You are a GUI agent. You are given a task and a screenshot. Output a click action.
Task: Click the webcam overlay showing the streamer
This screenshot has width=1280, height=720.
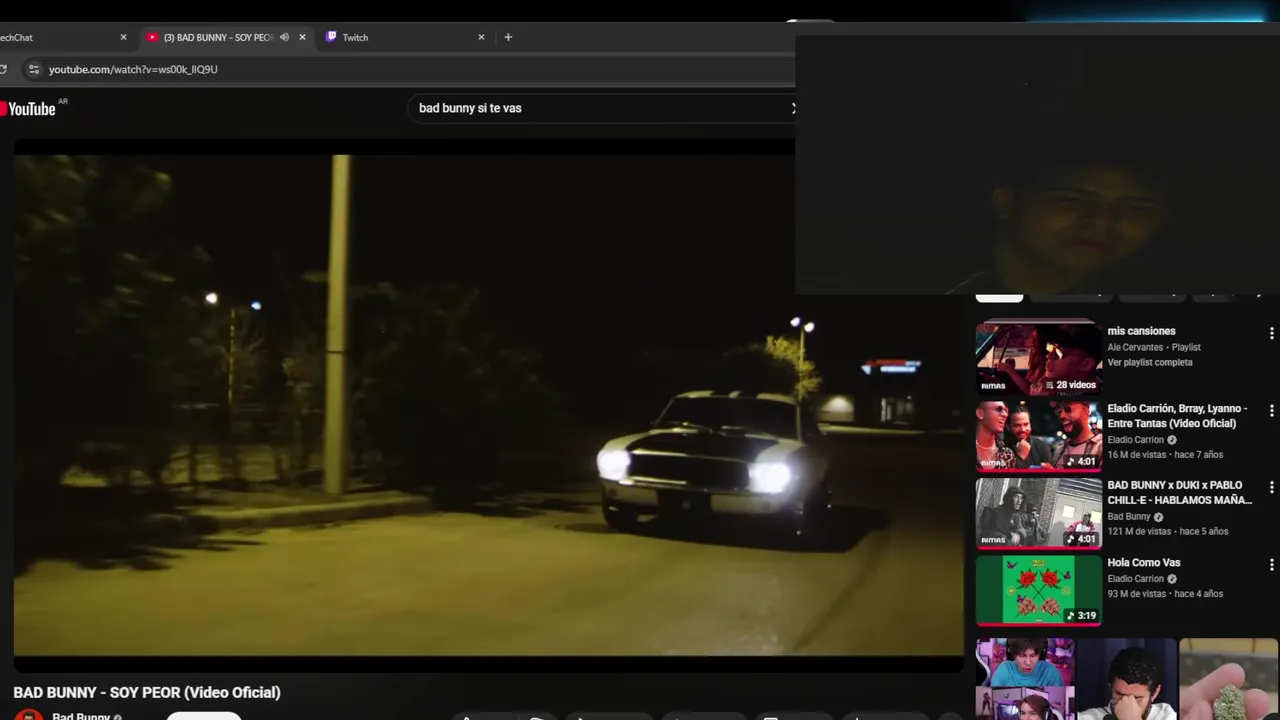pos(1037,165)
